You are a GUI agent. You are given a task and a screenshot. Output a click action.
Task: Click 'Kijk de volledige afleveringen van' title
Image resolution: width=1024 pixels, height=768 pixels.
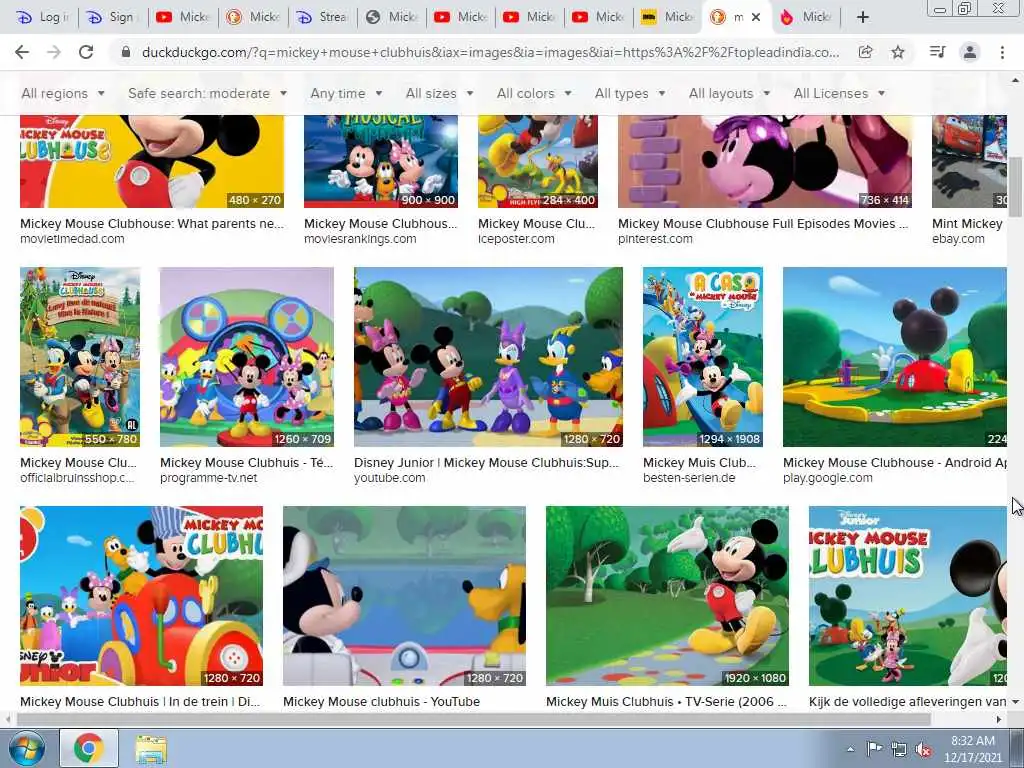pos(907,702)
